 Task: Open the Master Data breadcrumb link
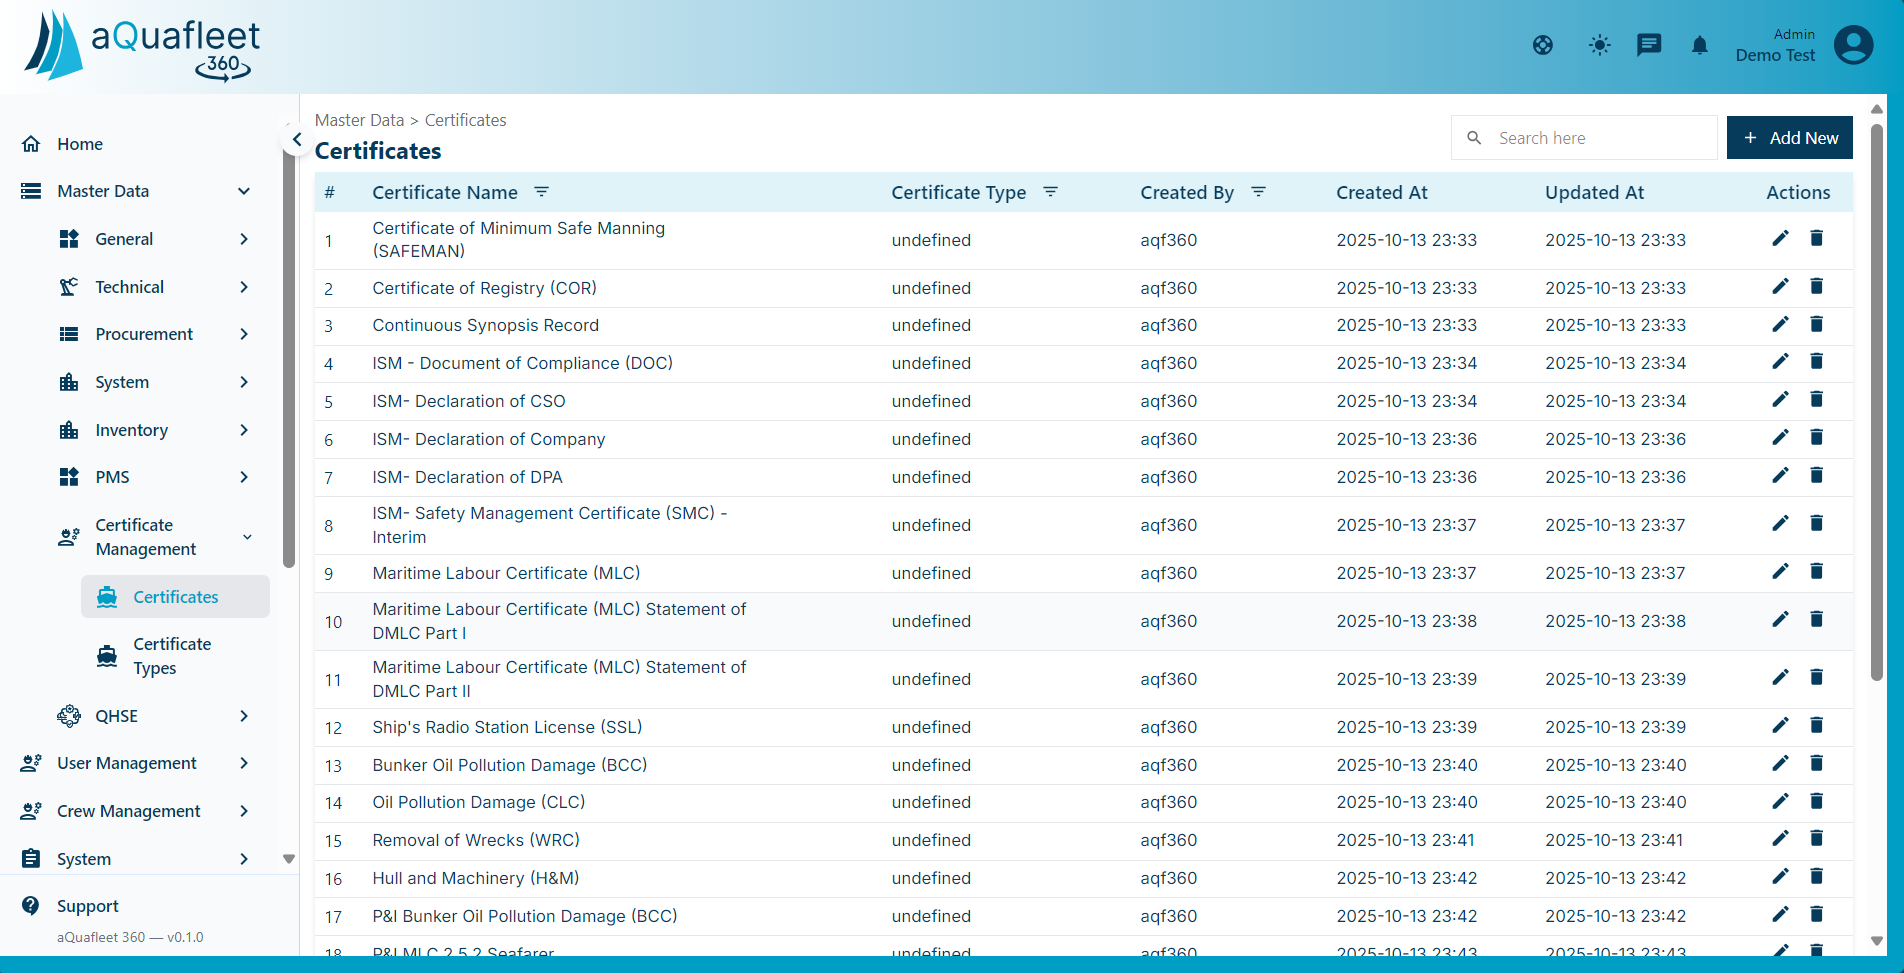click(359, 119)
